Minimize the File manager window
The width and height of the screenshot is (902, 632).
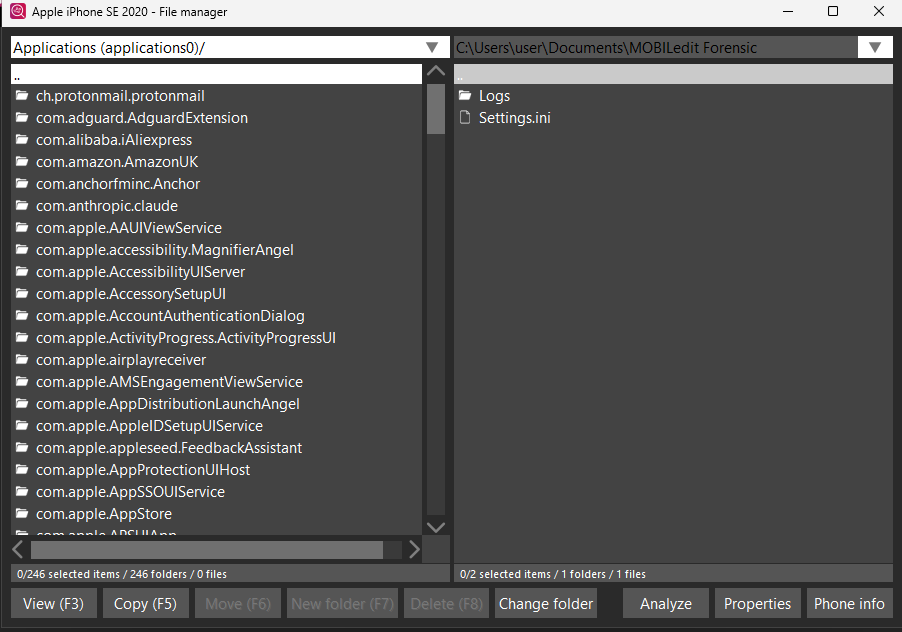(x=788, y=12)
